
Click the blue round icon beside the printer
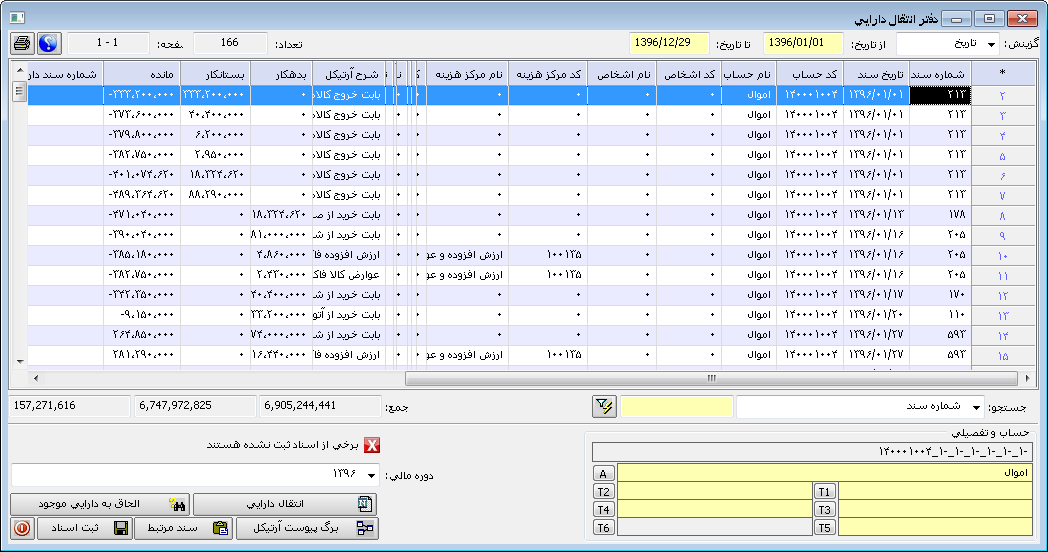(x=49, y=43)
